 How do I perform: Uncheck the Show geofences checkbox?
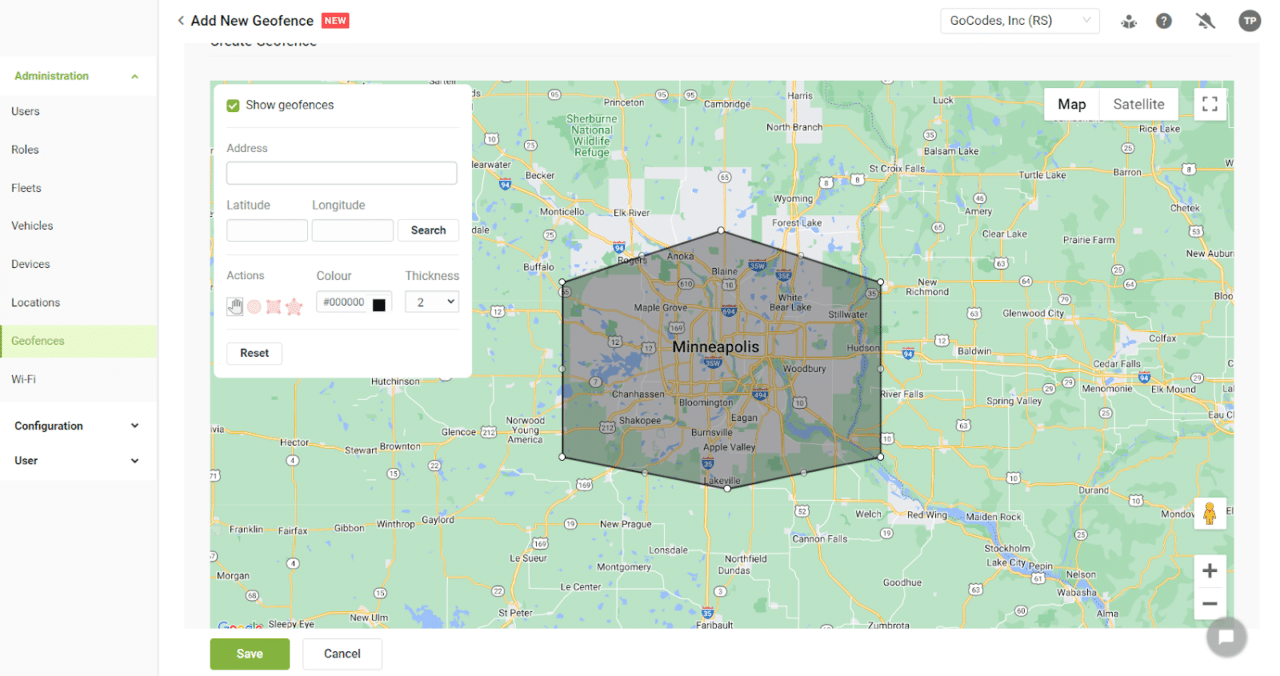[x=231, y=104]
